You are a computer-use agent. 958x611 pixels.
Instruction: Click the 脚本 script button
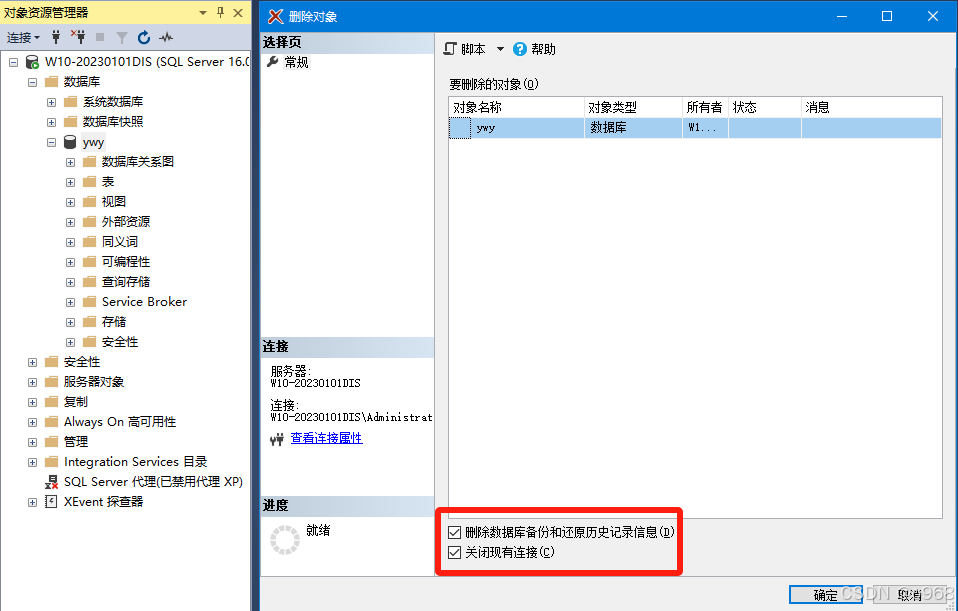(465, 49)
